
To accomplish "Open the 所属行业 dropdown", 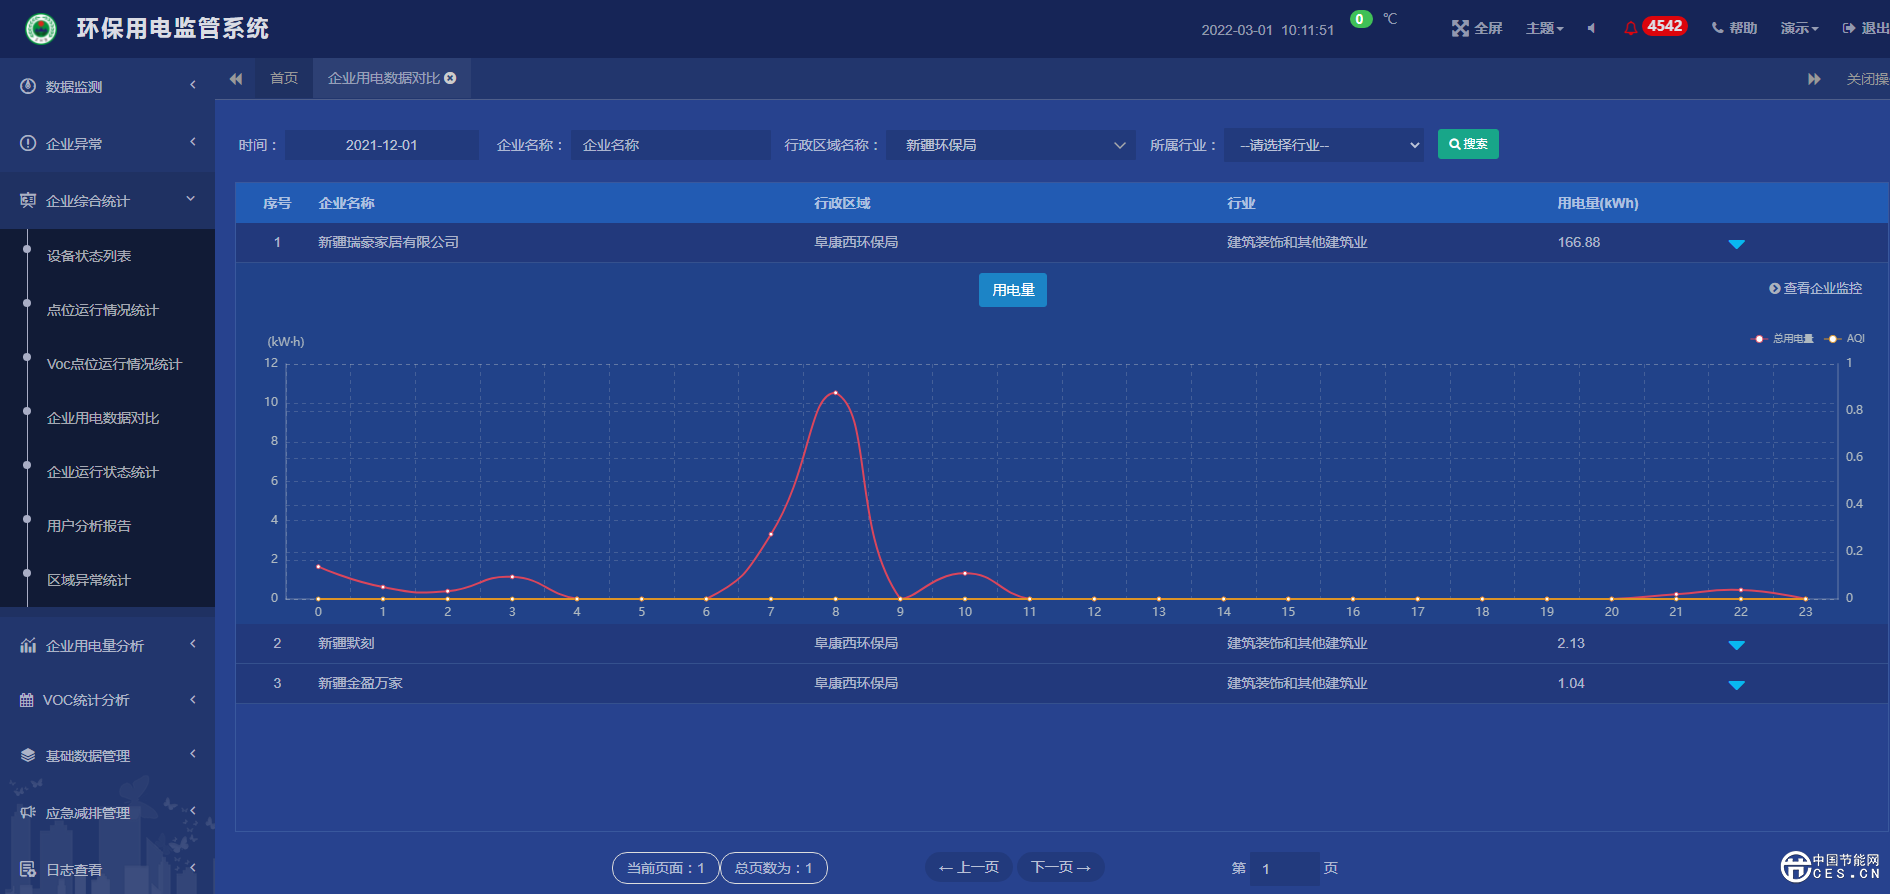I will click(x=1324, y=145).
